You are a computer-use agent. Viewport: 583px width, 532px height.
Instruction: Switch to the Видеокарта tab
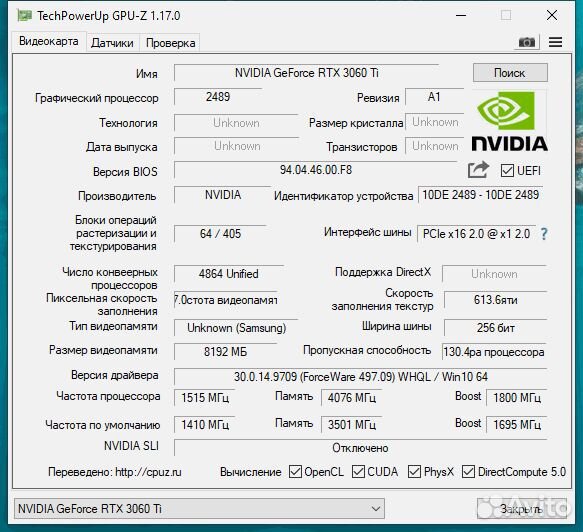[49, 41]
